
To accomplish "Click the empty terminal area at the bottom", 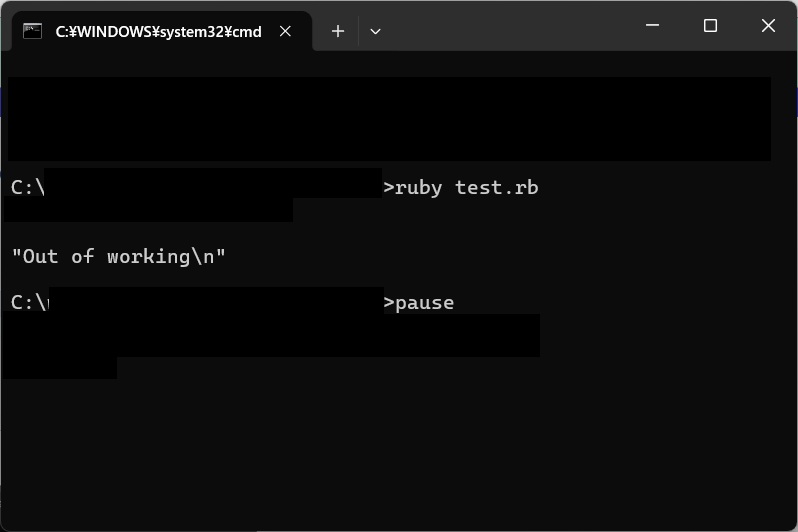I will tap(400, 460).
